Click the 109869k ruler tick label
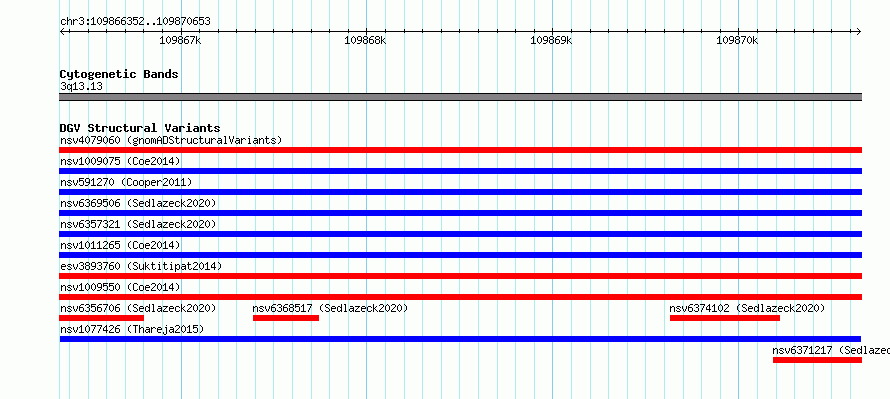Viewport: 890px width, 399px height. 551,40
